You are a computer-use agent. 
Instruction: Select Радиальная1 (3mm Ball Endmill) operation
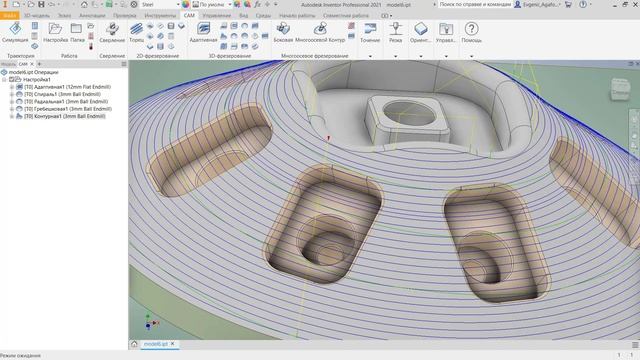coord(66,102)
